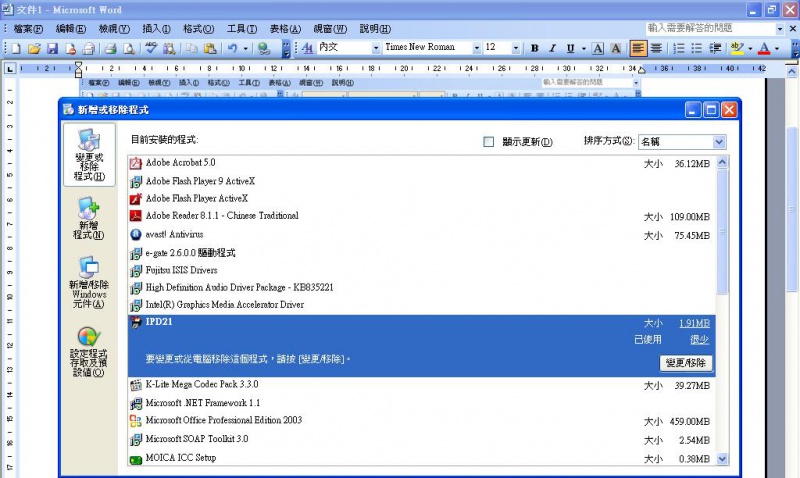Toggle Italic formatting button
The width and height of the screenshot is (800, 478).
tap(552, 48)
